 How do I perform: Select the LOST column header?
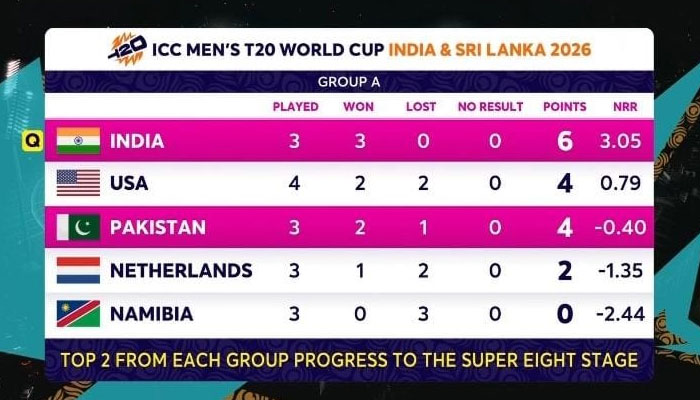(x=421, y=107)
